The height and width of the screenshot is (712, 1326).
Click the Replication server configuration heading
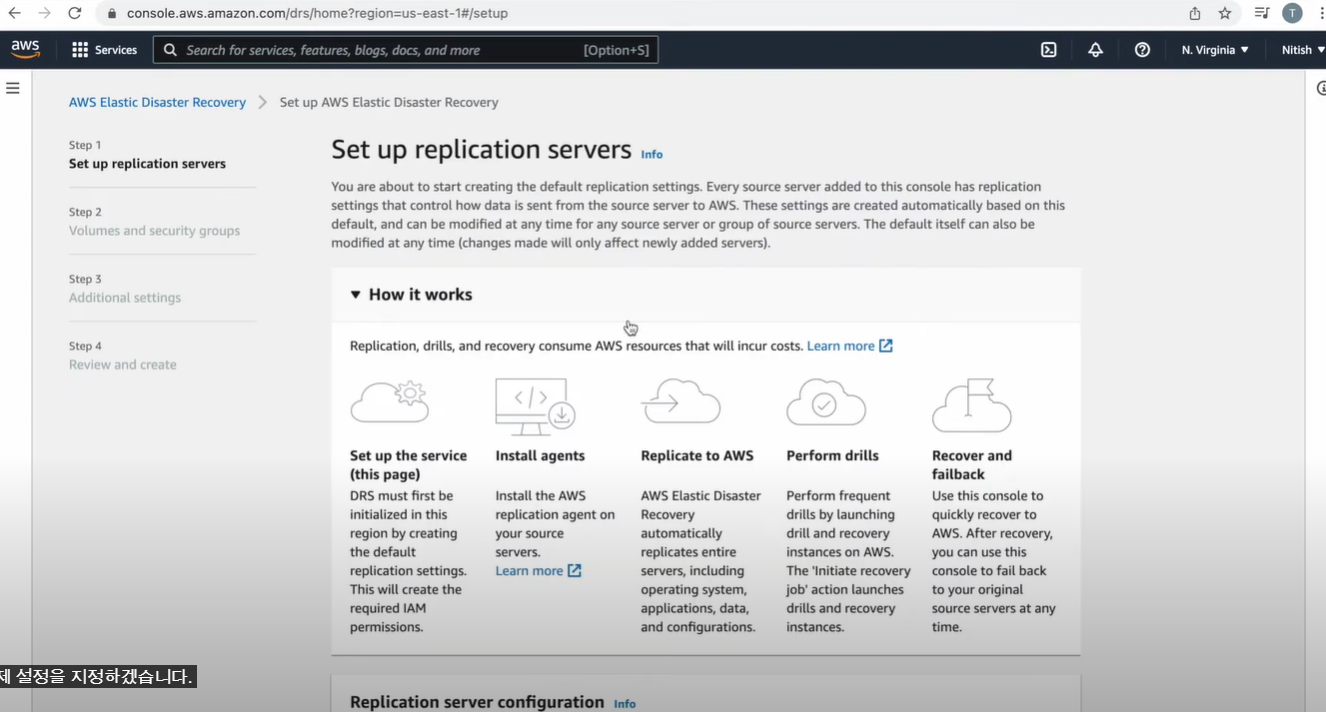tap(477, 702)
